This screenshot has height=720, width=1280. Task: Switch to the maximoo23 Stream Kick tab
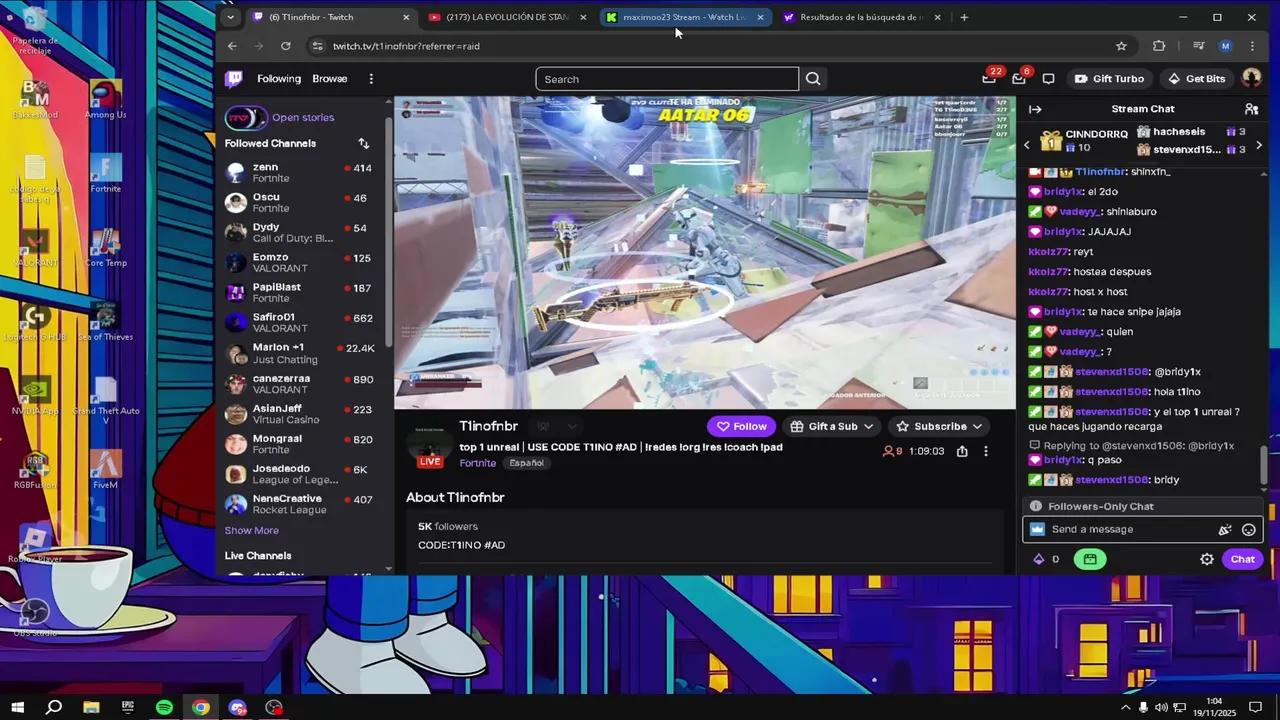[x=683, y=17]
